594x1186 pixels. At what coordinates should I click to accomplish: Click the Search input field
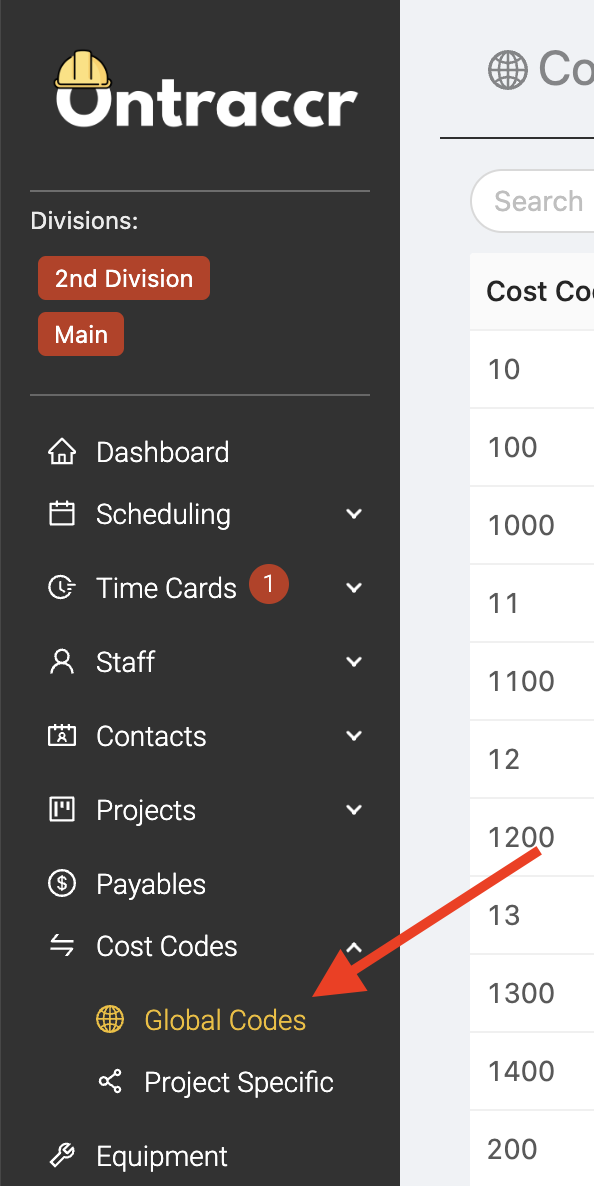tap(532, 201)
